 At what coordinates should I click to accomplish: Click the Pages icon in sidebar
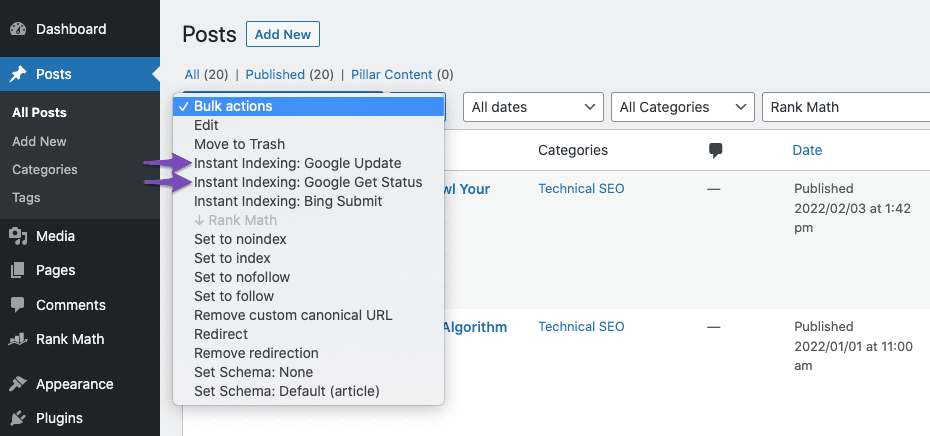(x=18, y=270)
